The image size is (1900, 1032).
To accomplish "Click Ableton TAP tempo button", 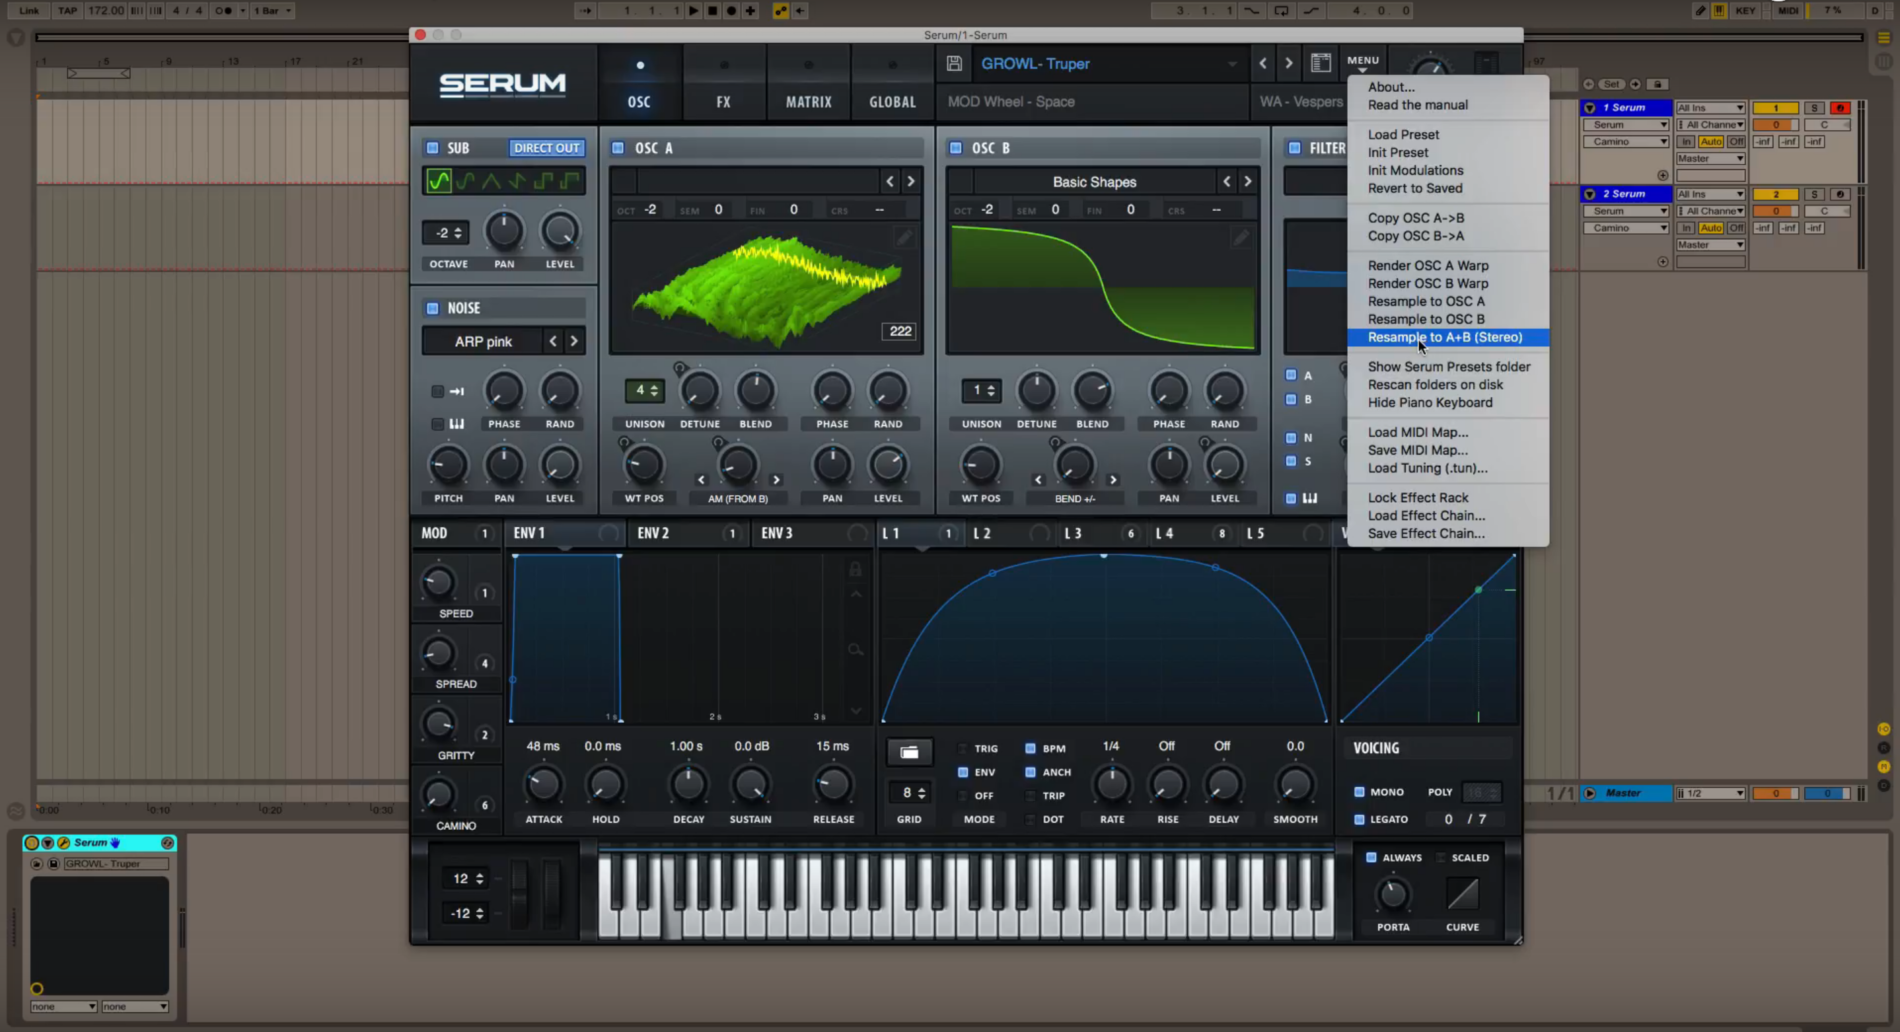I will pyautogui.click(x=67, y=10).
